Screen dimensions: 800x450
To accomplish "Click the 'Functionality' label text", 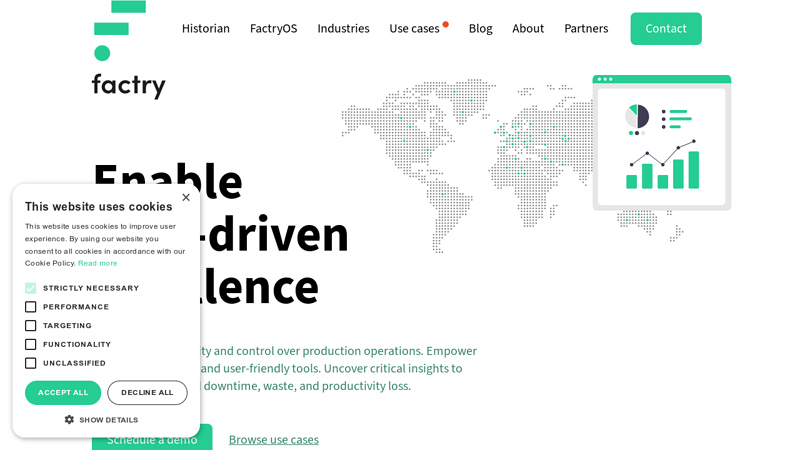I will (77, 344).
